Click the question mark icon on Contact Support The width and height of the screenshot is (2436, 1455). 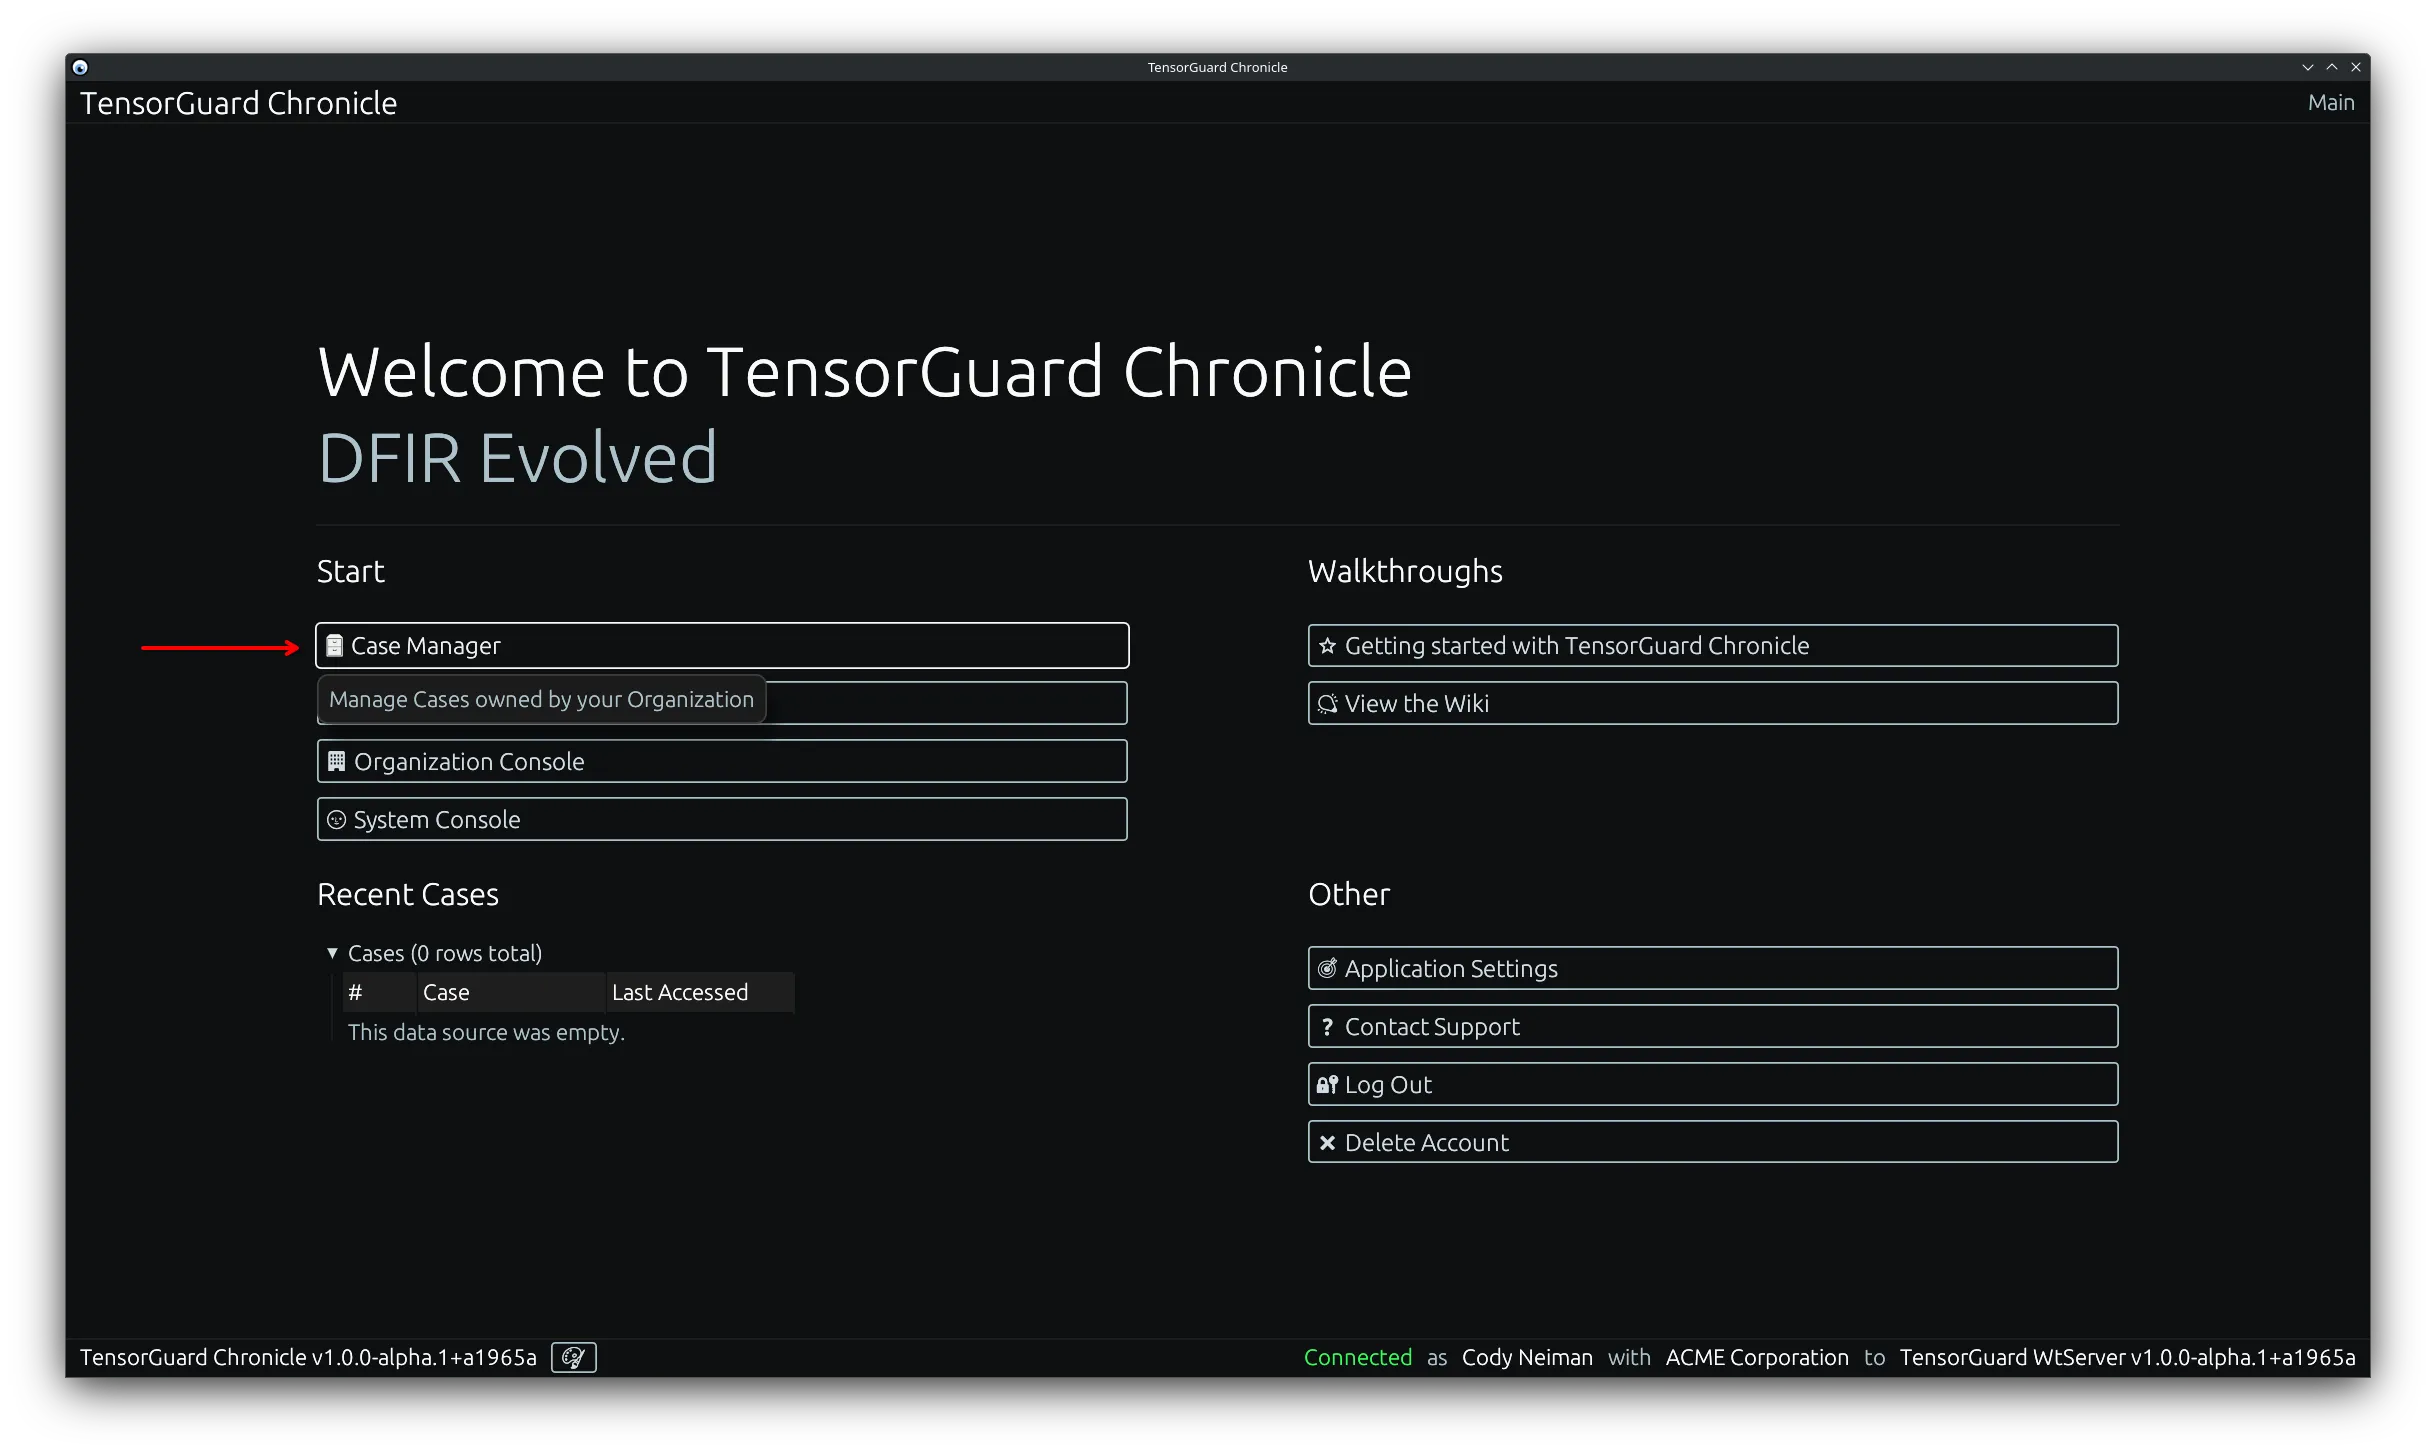click(1327, 1026)
